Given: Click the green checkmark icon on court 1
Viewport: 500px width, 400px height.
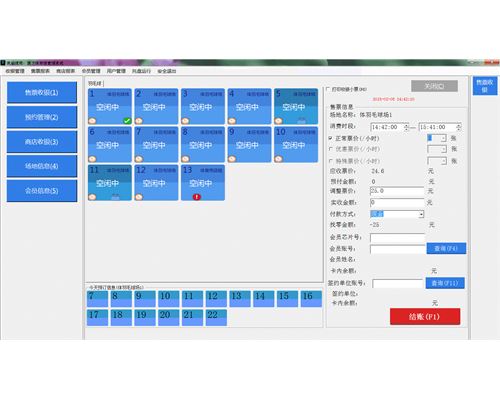Looking at the screenshot, I should [x=127, y=121].
